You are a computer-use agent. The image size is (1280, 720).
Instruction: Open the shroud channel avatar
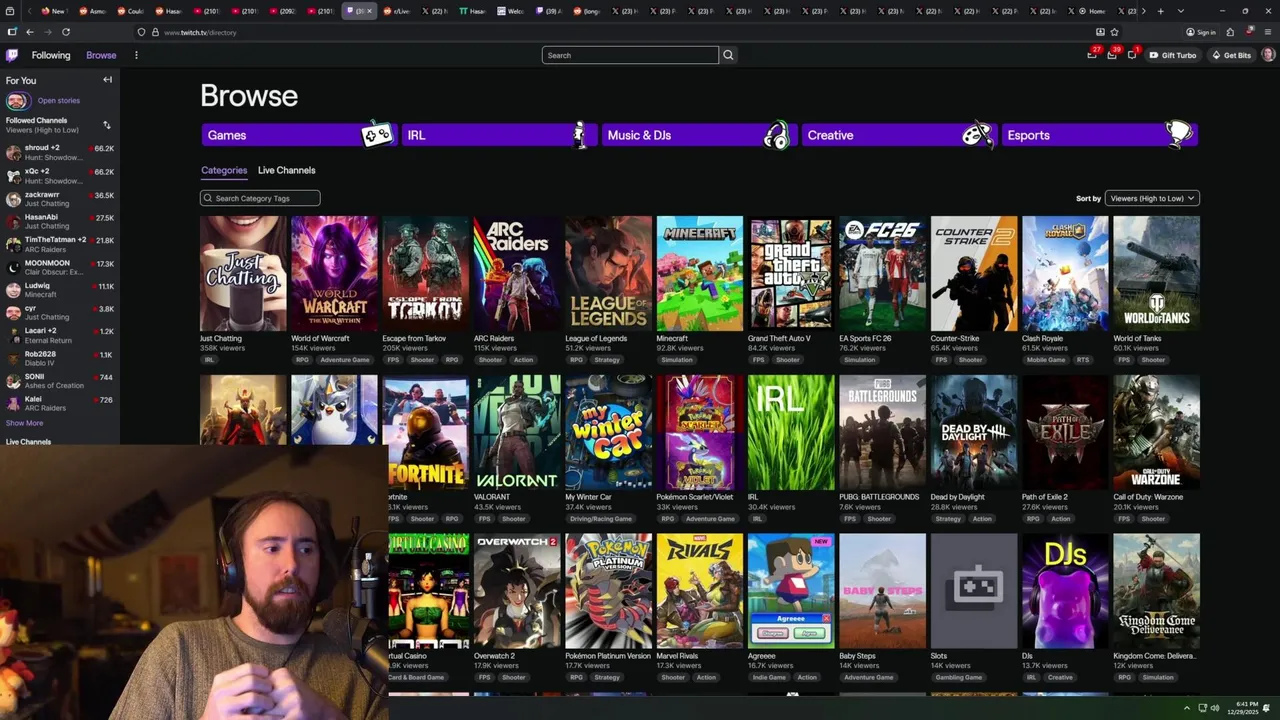pyautogui.click(x=13, y=153)
